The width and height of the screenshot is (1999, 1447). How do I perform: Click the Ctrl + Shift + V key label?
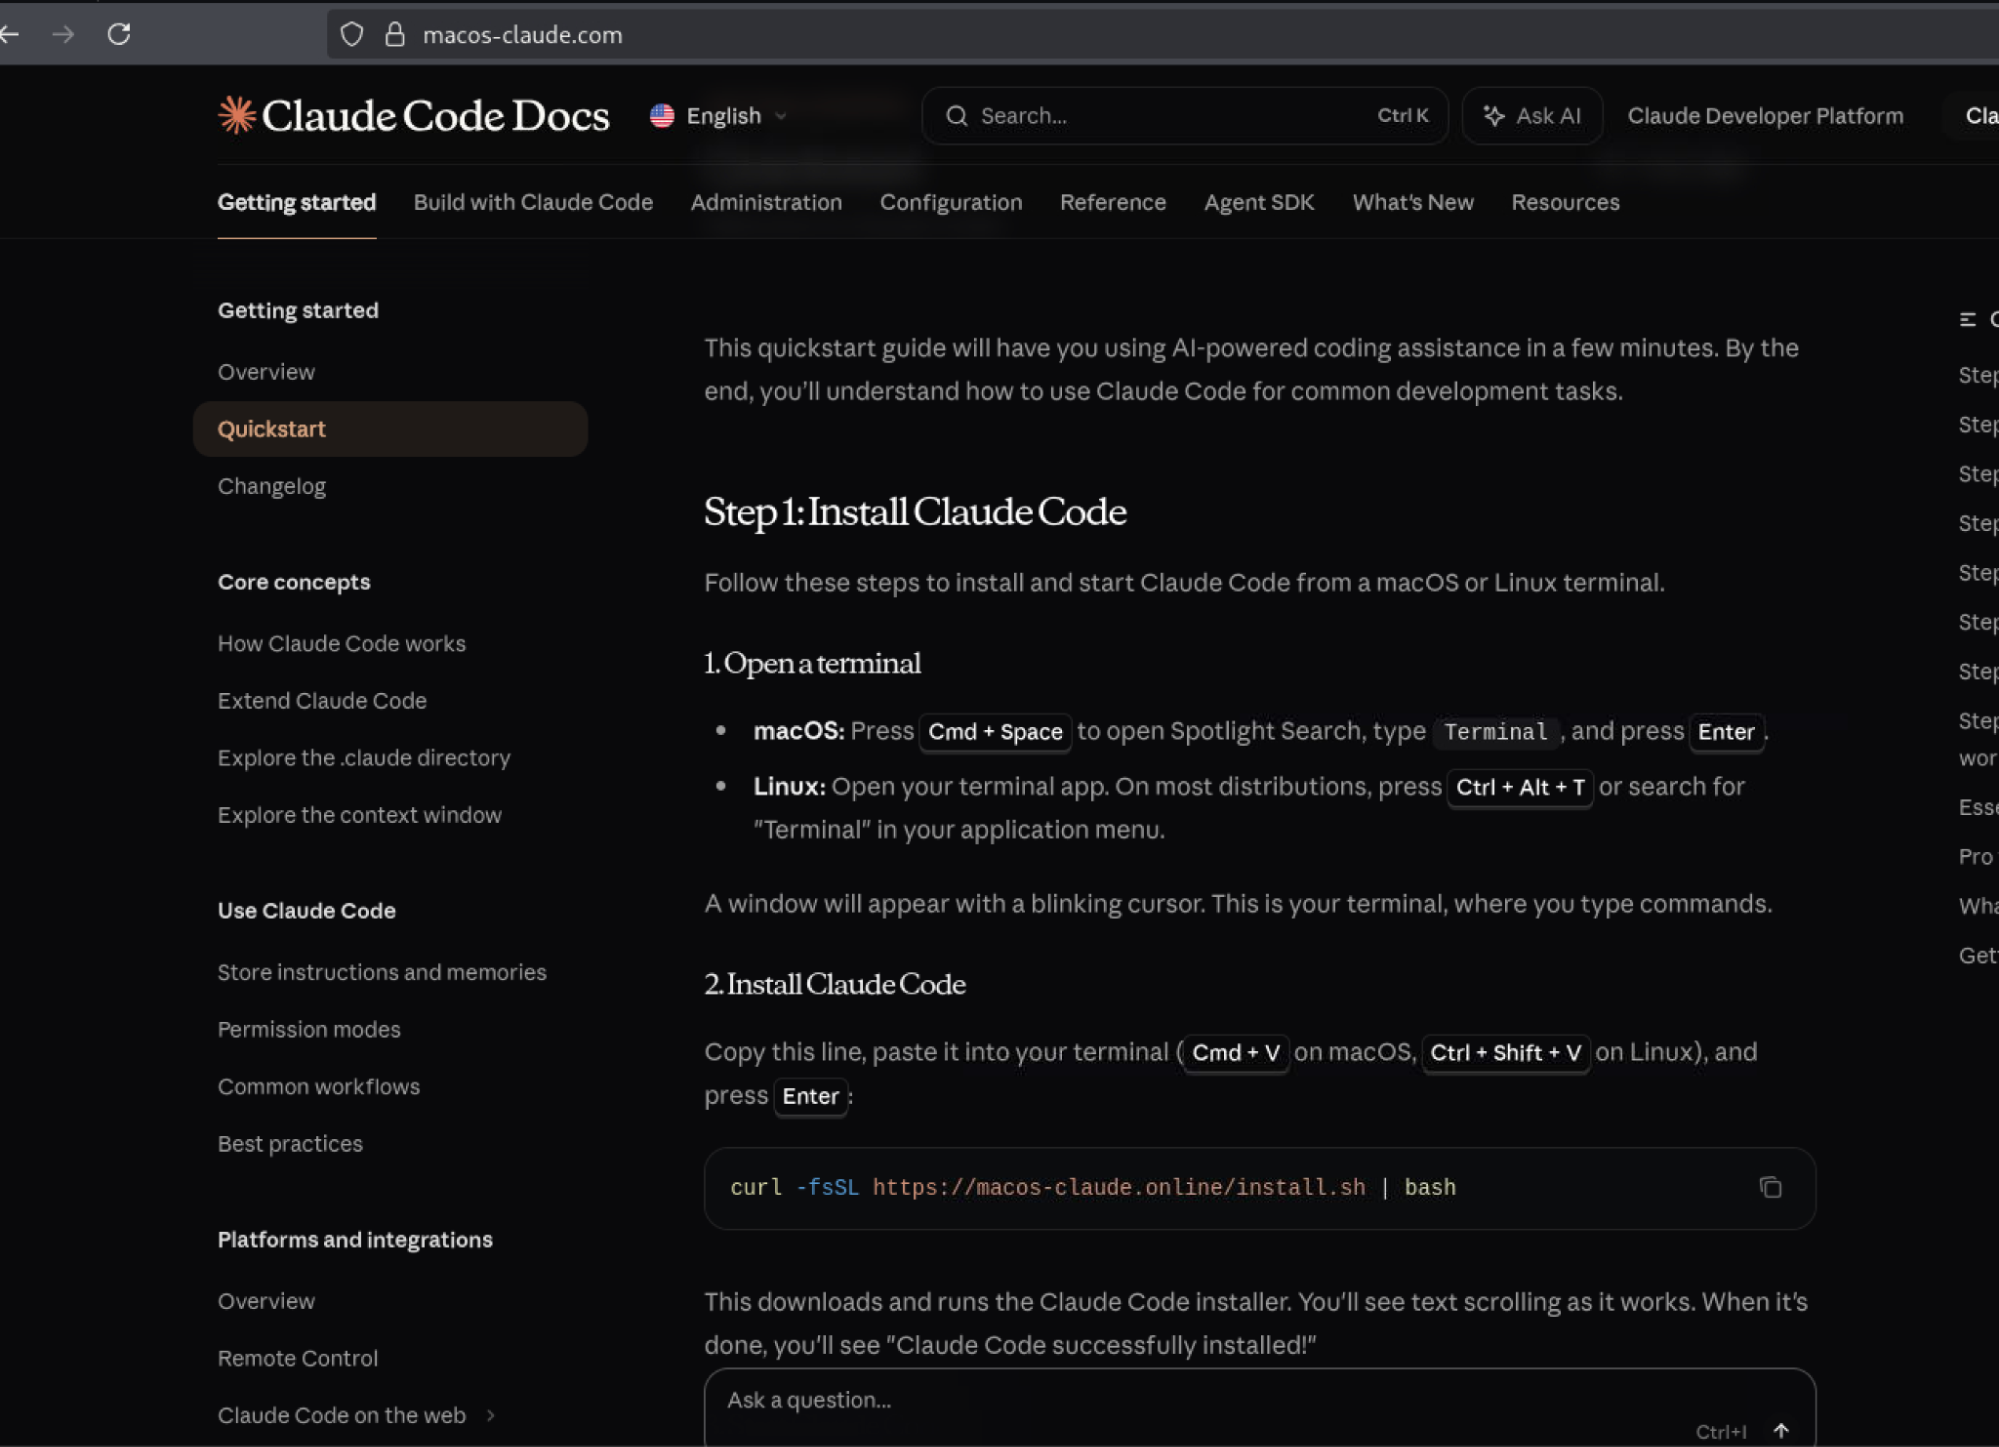pos(1505,1053)
